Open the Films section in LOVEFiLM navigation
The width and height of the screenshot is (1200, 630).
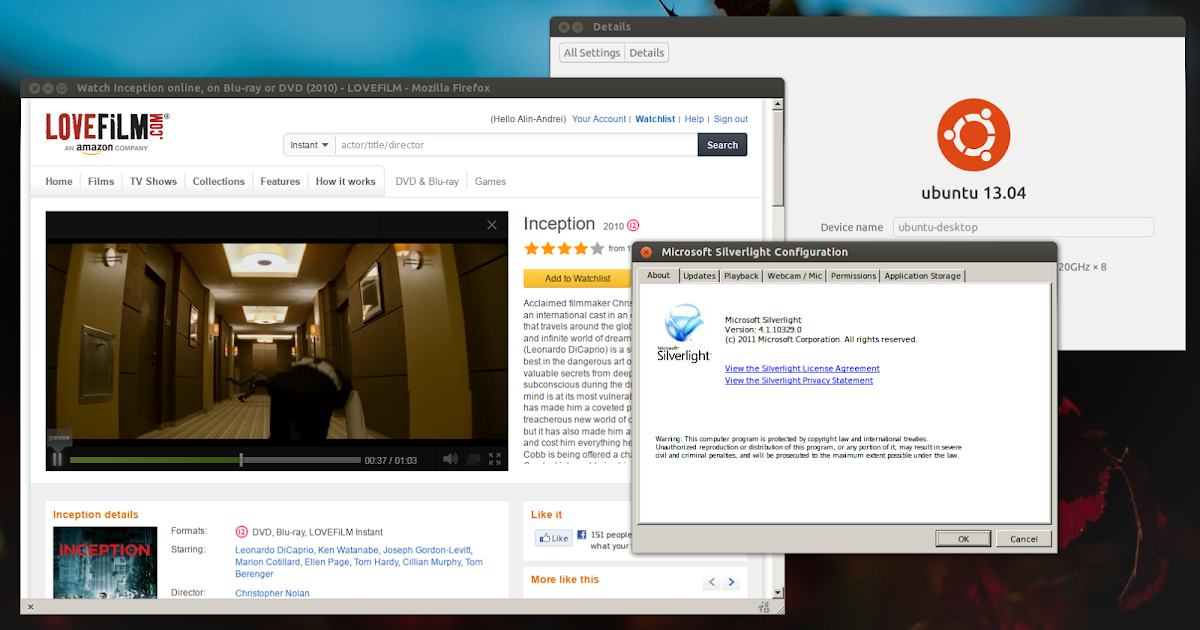click(100, 181)
